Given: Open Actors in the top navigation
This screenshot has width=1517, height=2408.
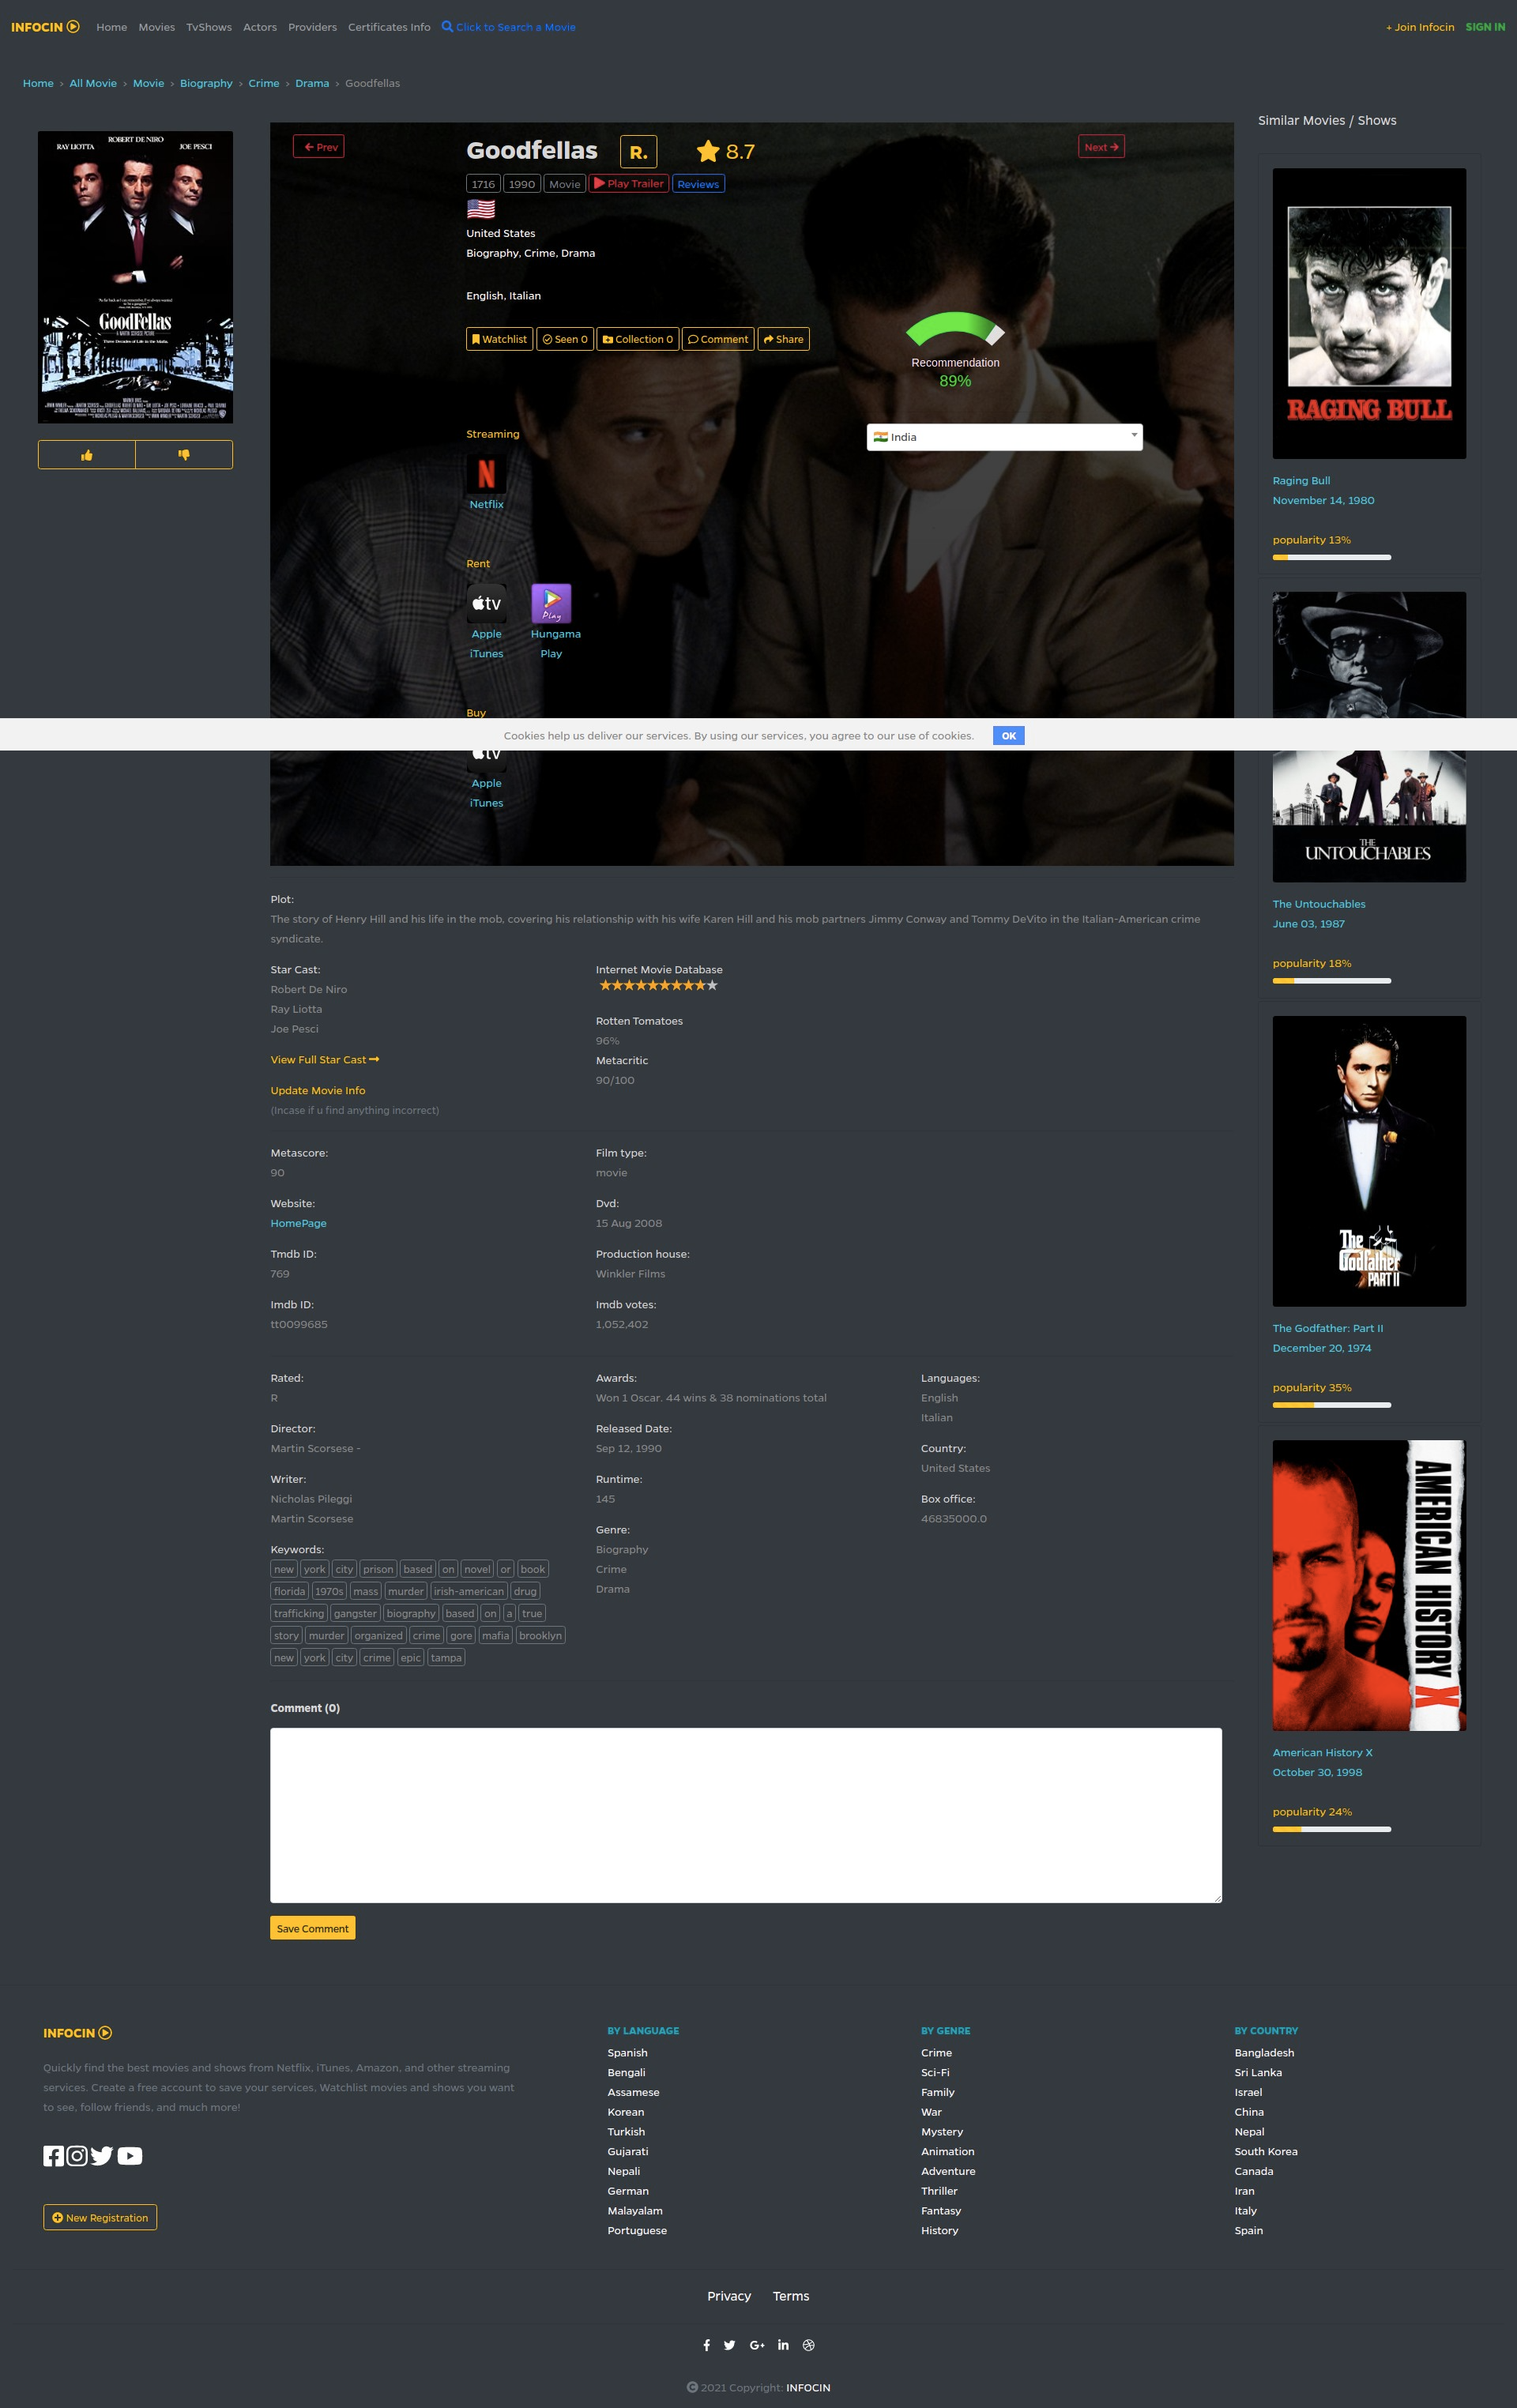Looking at the screenshot, I should 260,27.
